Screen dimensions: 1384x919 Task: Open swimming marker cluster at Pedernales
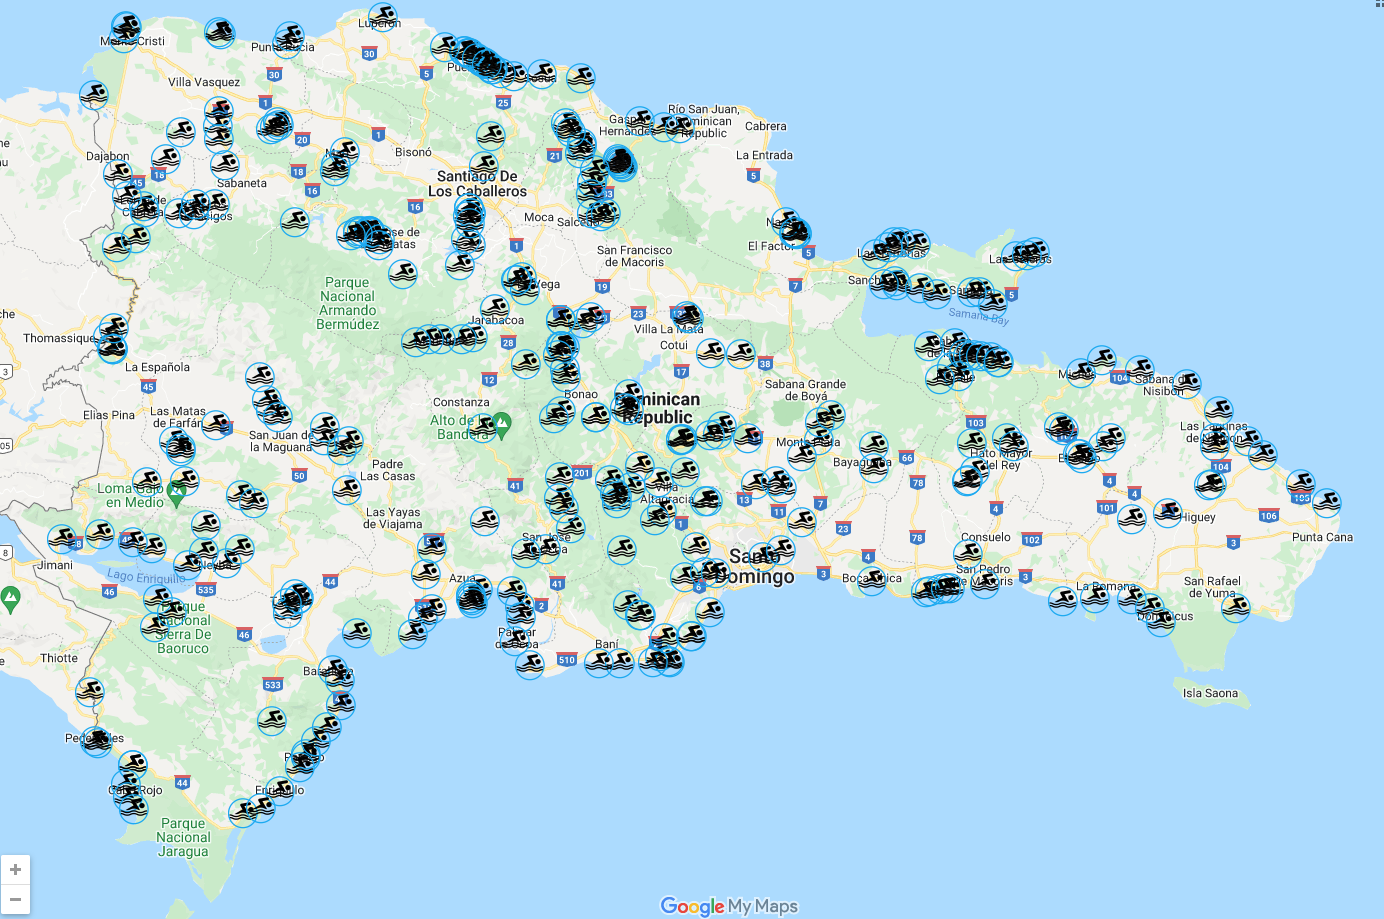(97, 742)
